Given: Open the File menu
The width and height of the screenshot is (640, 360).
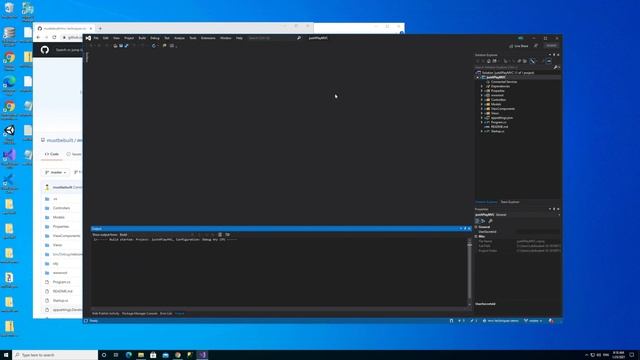Looking at the screenshot, I should click(96, 38).
